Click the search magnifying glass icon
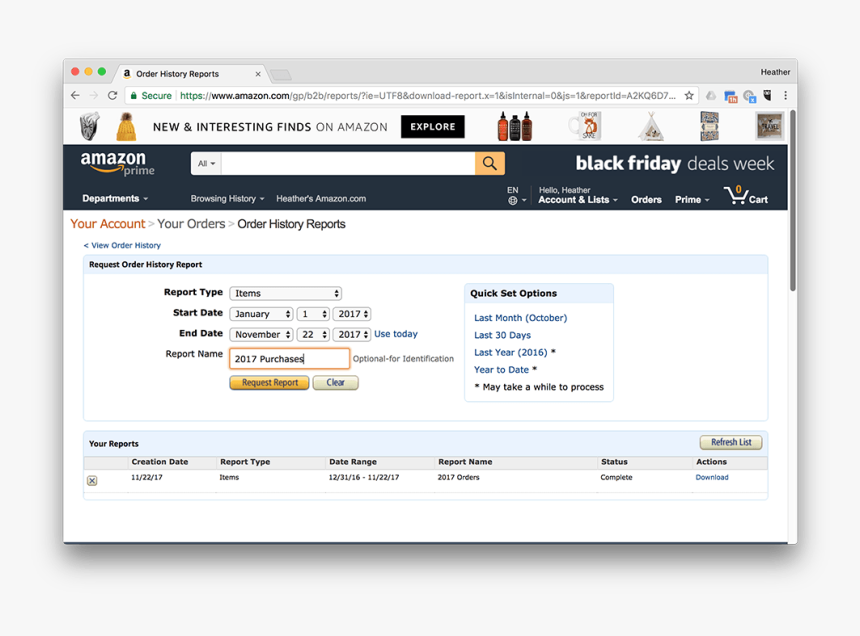This screenshot has width=860, height=636. coord(489,162)
